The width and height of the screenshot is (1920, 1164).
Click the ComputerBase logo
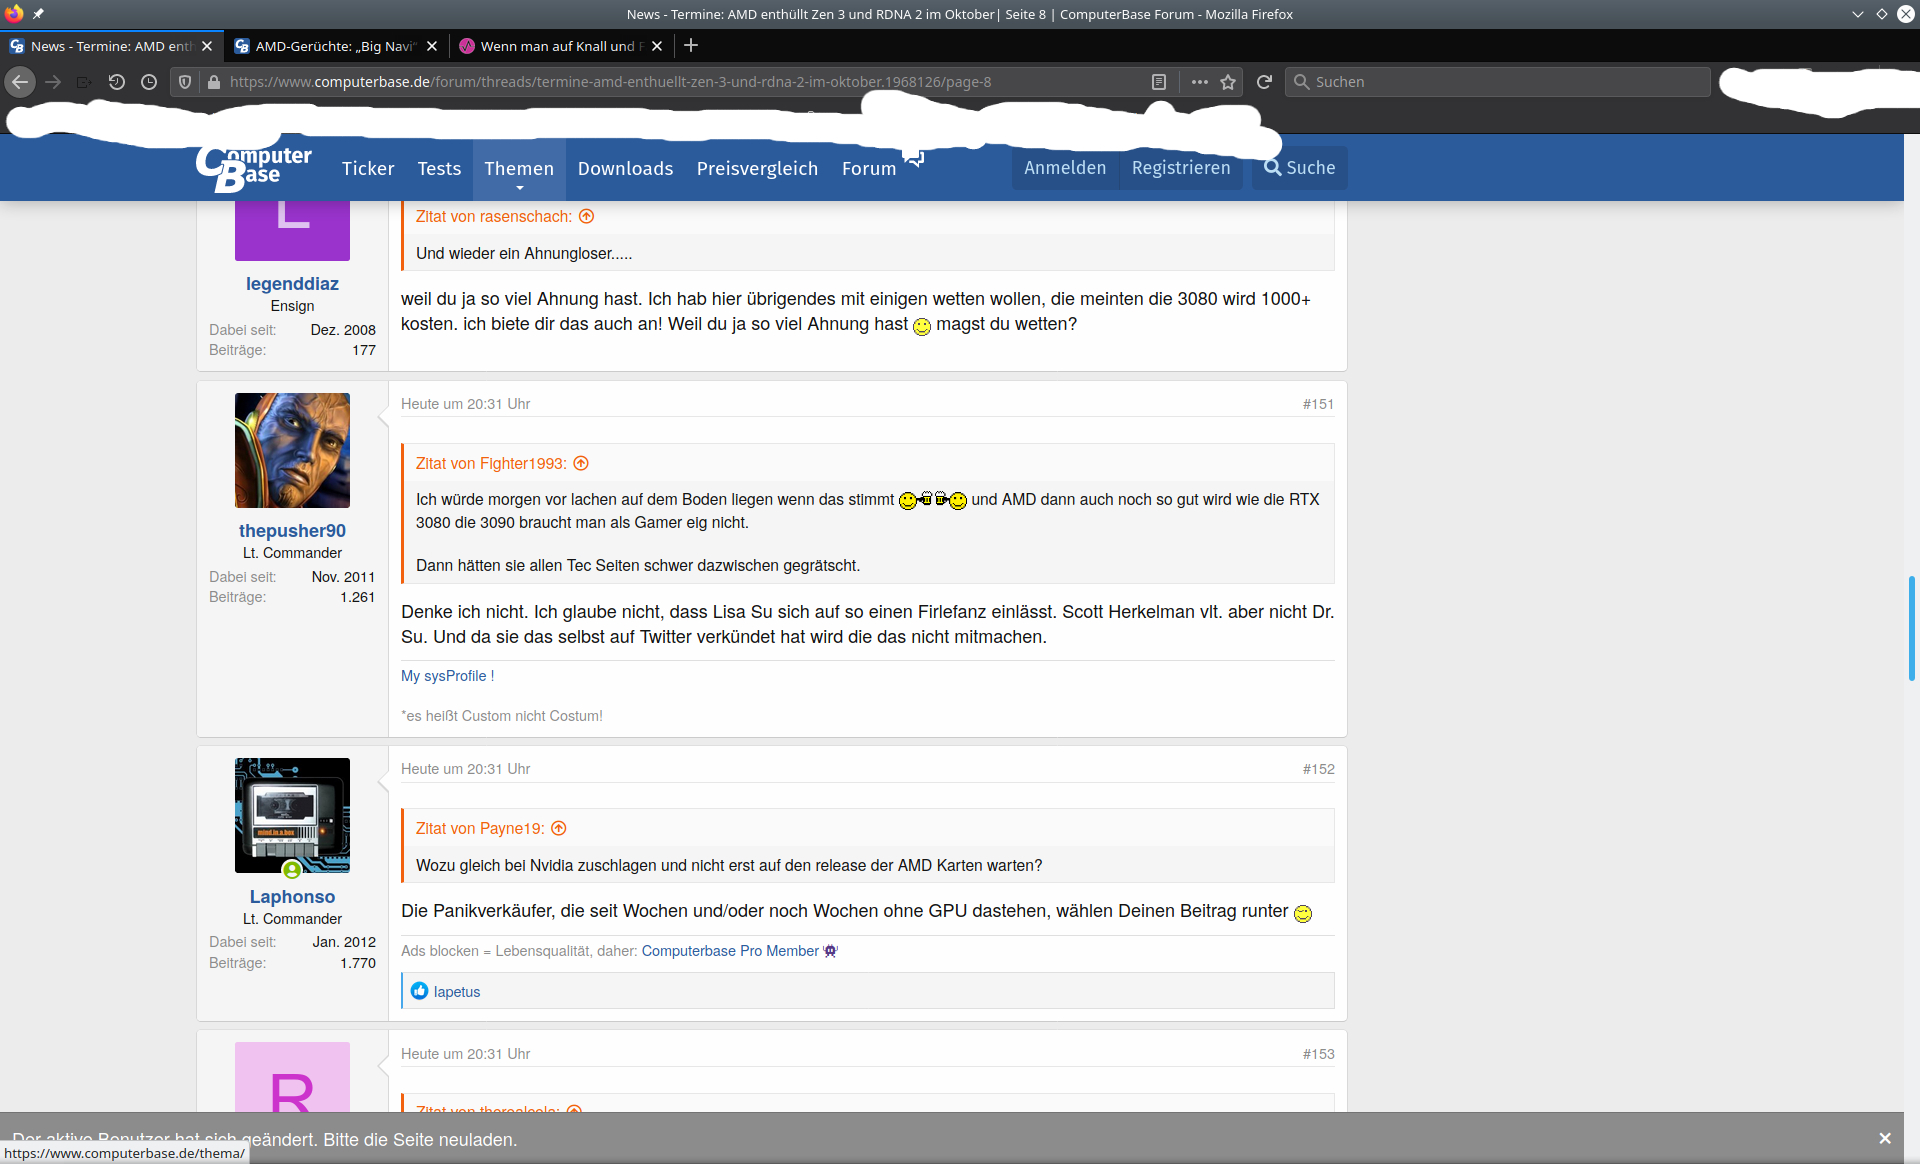click(x=252, y=167)
